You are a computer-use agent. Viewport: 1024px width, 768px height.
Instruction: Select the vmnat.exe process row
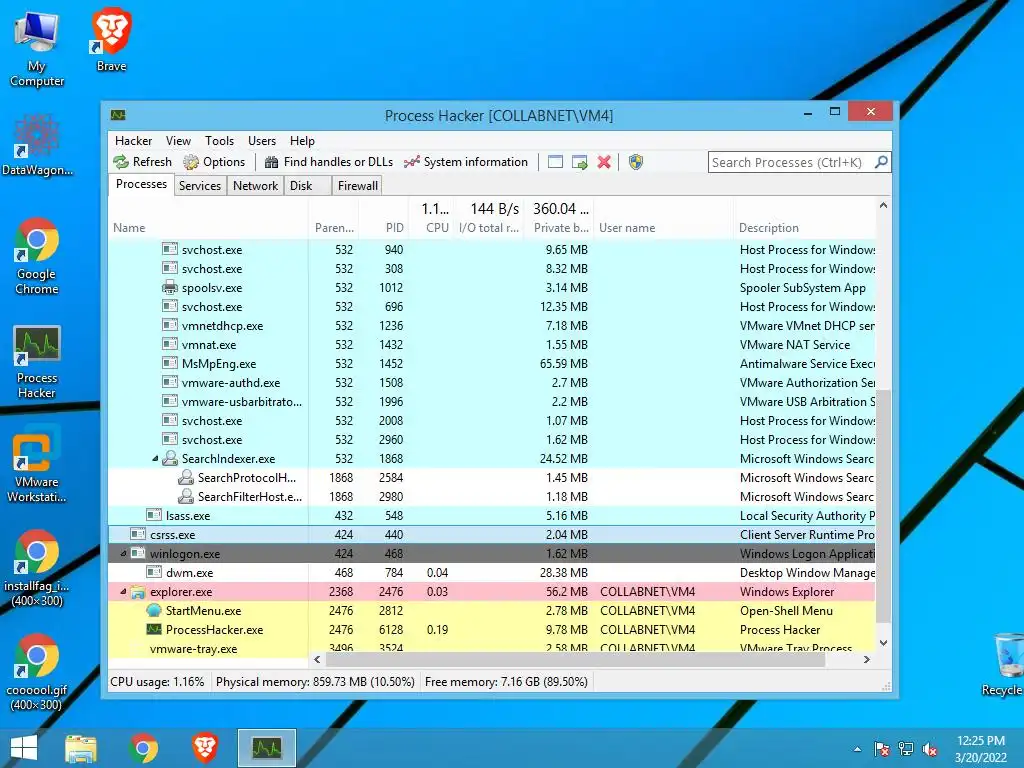[x=492, y=345]
